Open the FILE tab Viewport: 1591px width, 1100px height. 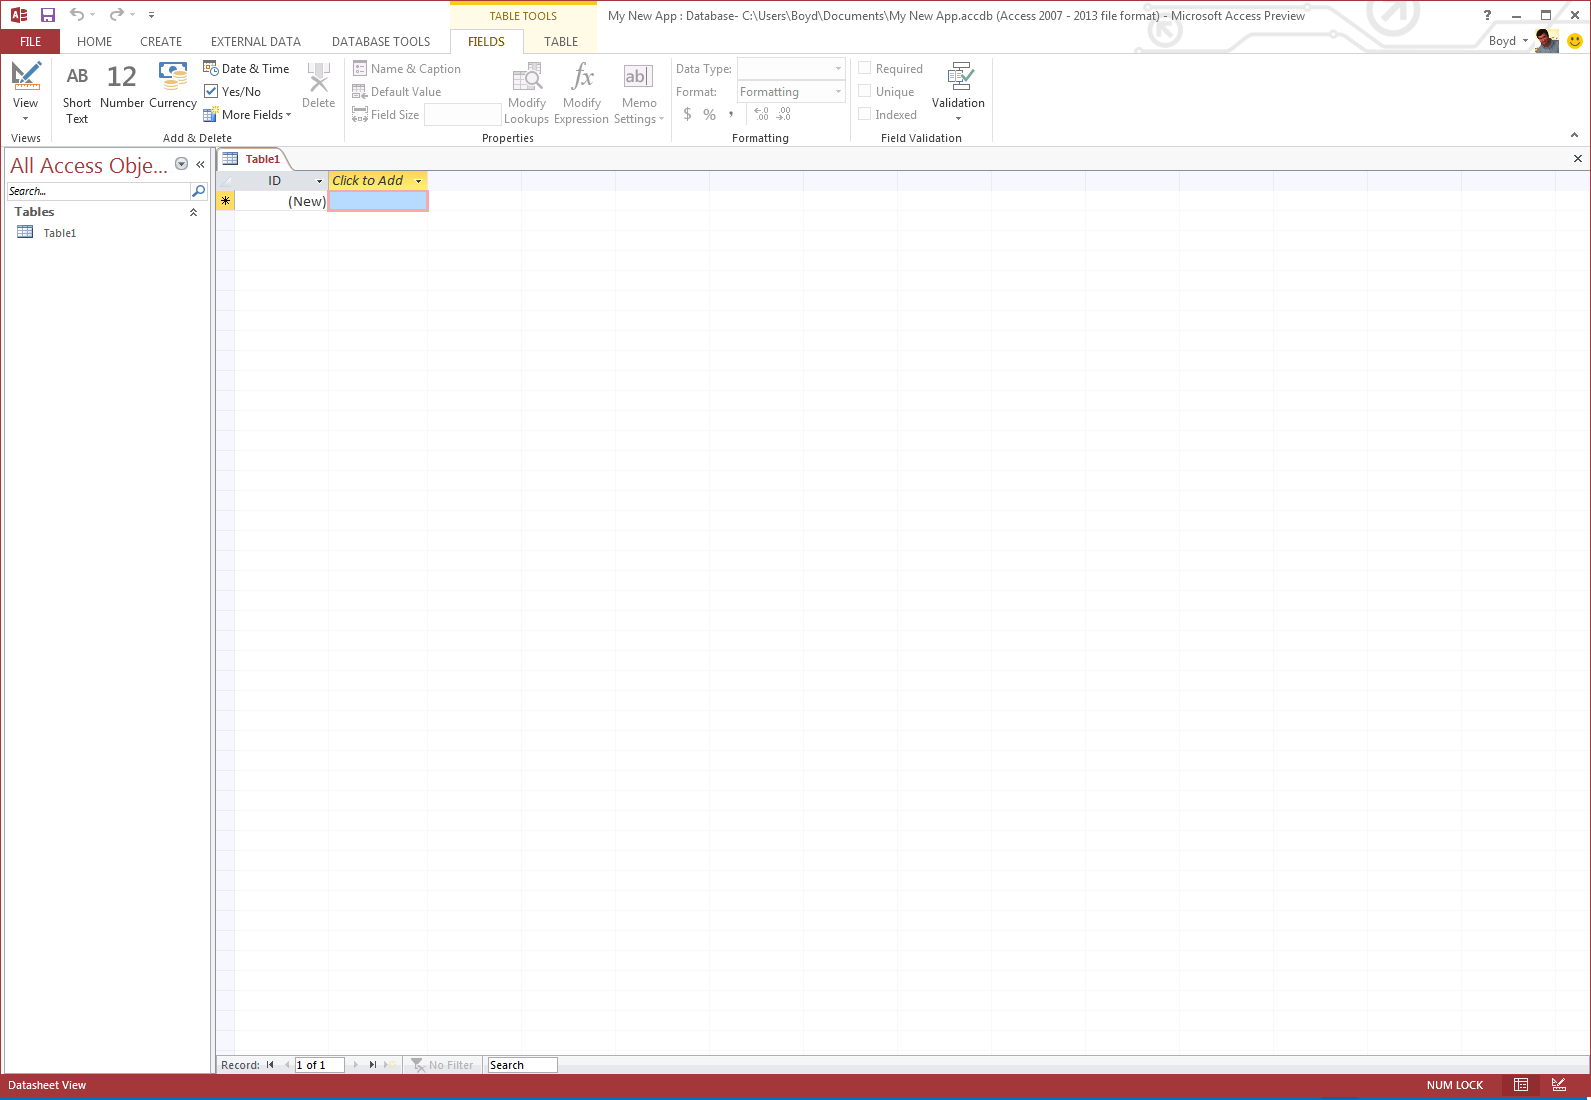[30, 41]
